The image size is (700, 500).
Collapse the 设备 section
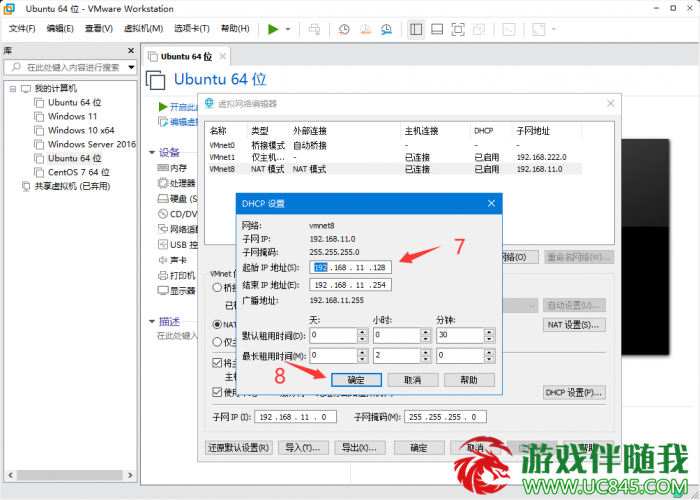(x=152, y=153)
